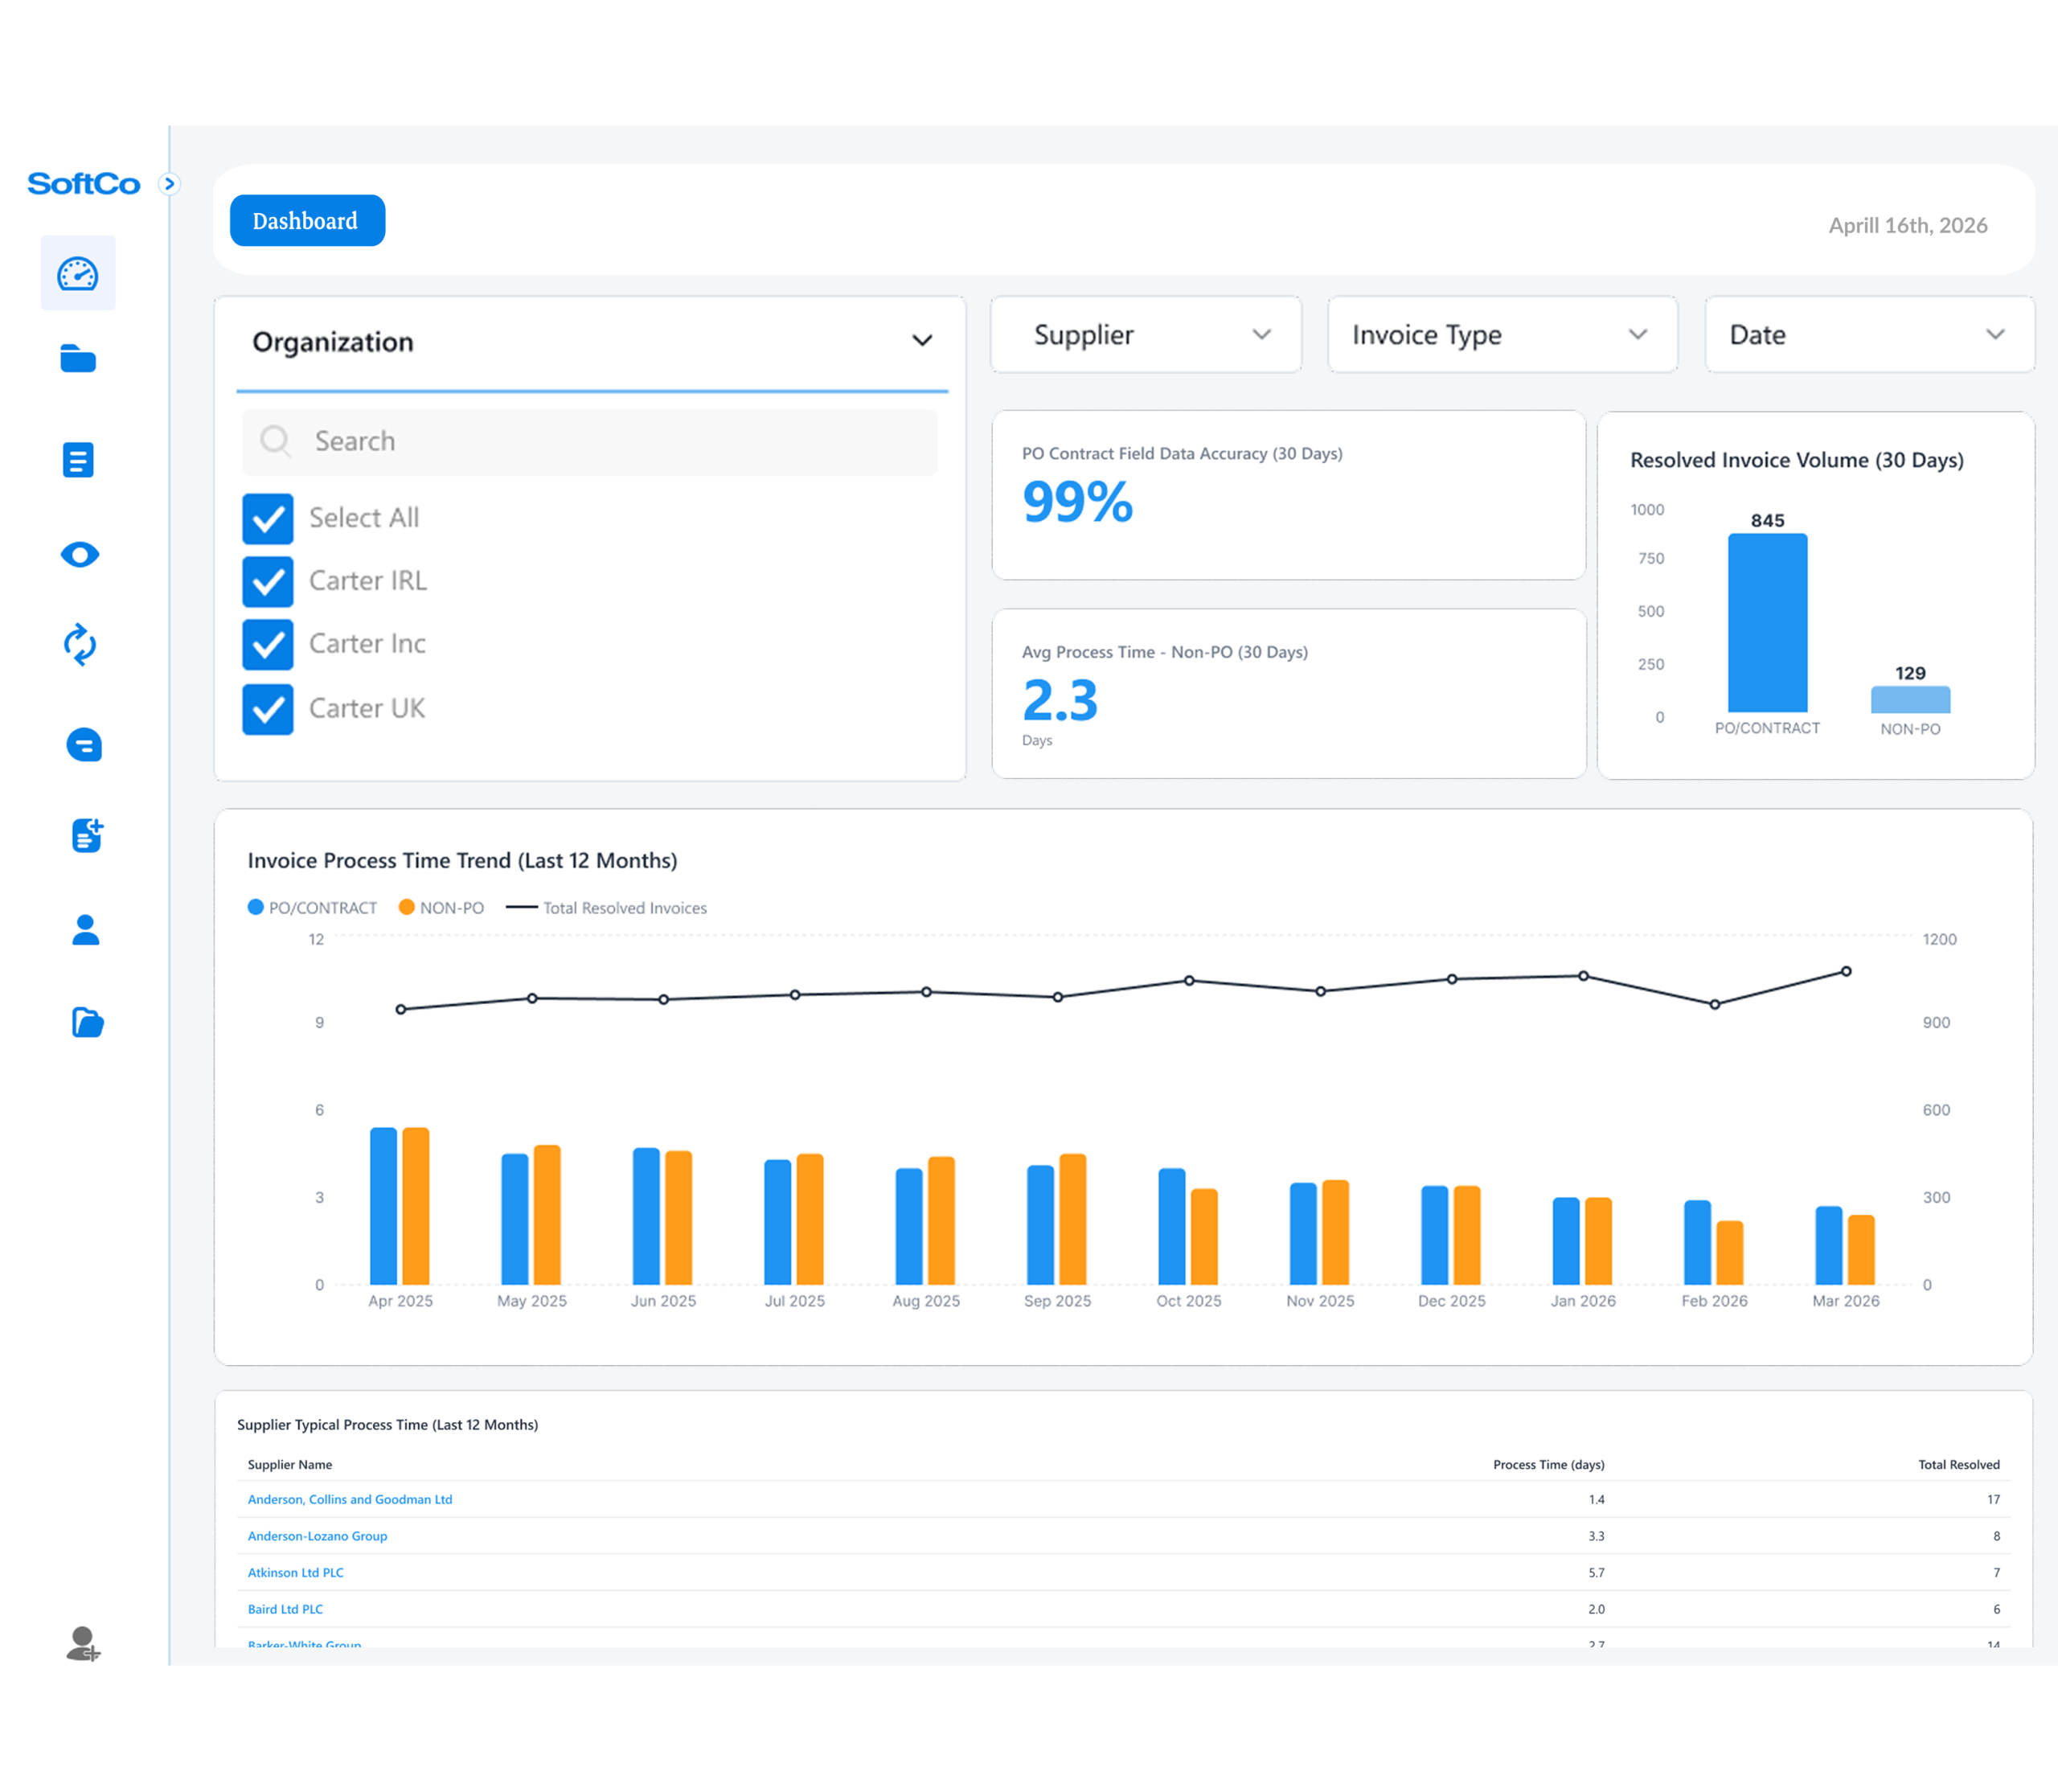Viewport: 2058px width, 1792px height.
Task: Select the sync/refresh icon
Action: pyautogui.click(x=80, y=646)
